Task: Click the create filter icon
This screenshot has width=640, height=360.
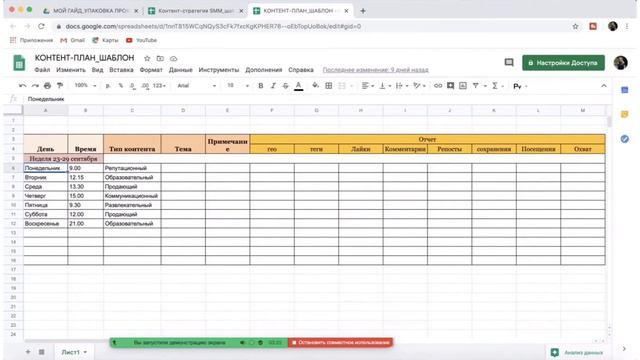Action: [x=476, y=86]
